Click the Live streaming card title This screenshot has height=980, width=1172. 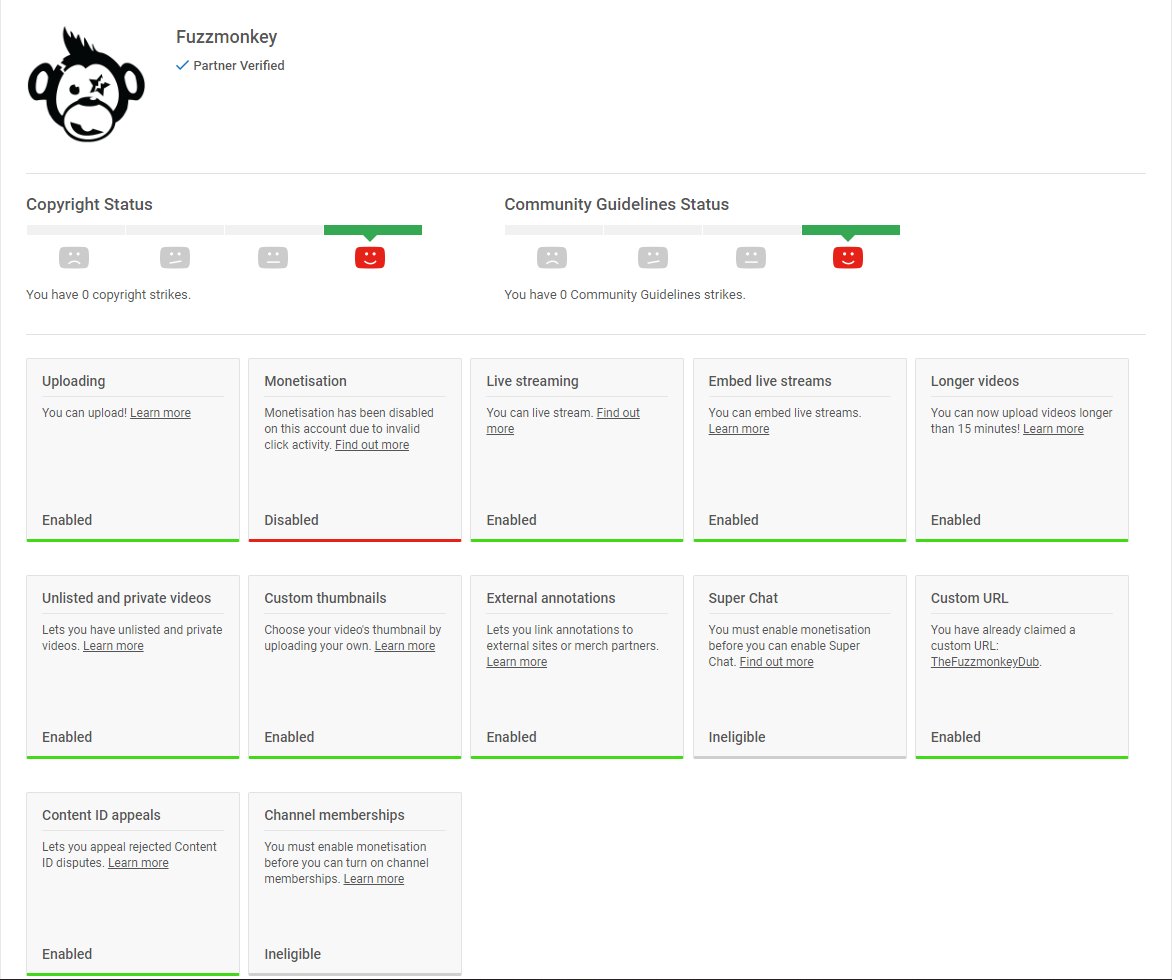pos(532,381)
